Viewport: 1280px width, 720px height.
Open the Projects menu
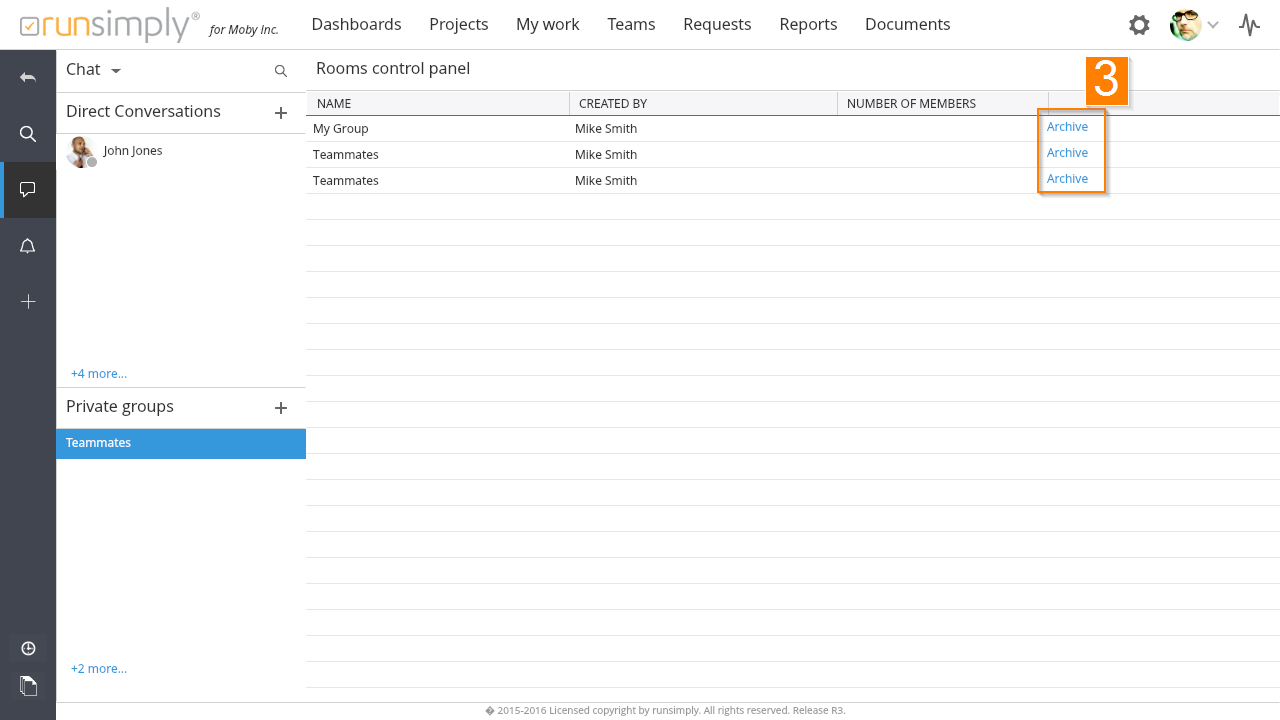point(458,24)
